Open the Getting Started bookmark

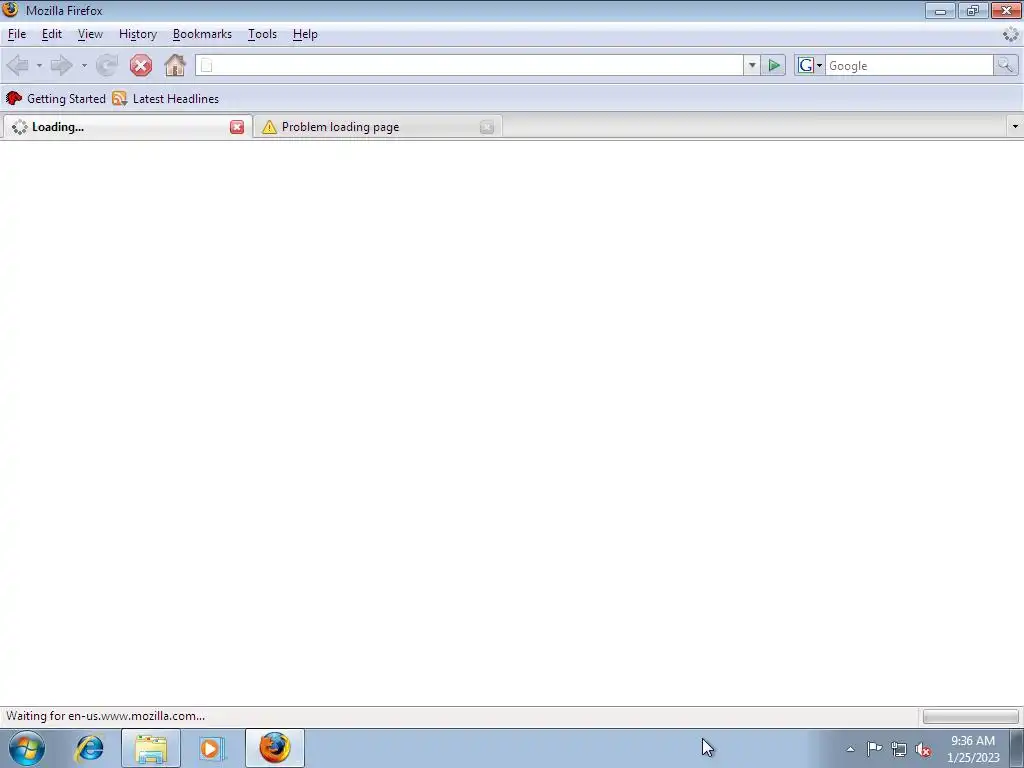(x=56, y=99)
